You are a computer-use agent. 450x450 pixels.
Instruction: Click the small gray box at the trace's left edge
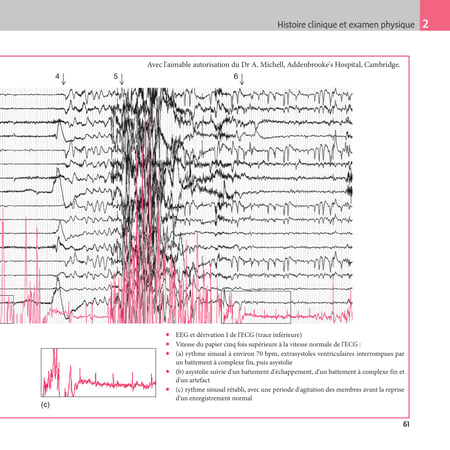7,309
